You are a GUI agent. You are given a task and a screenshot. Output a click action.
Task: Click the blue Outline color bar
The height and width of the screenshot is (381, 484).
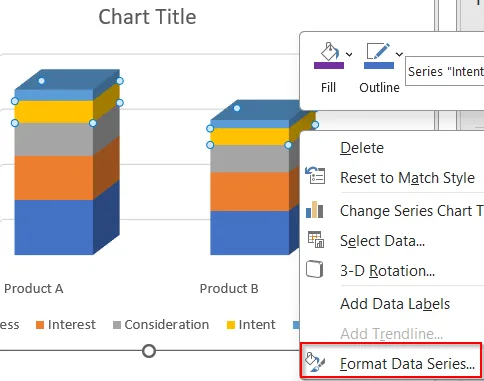[x=379, y=65]
